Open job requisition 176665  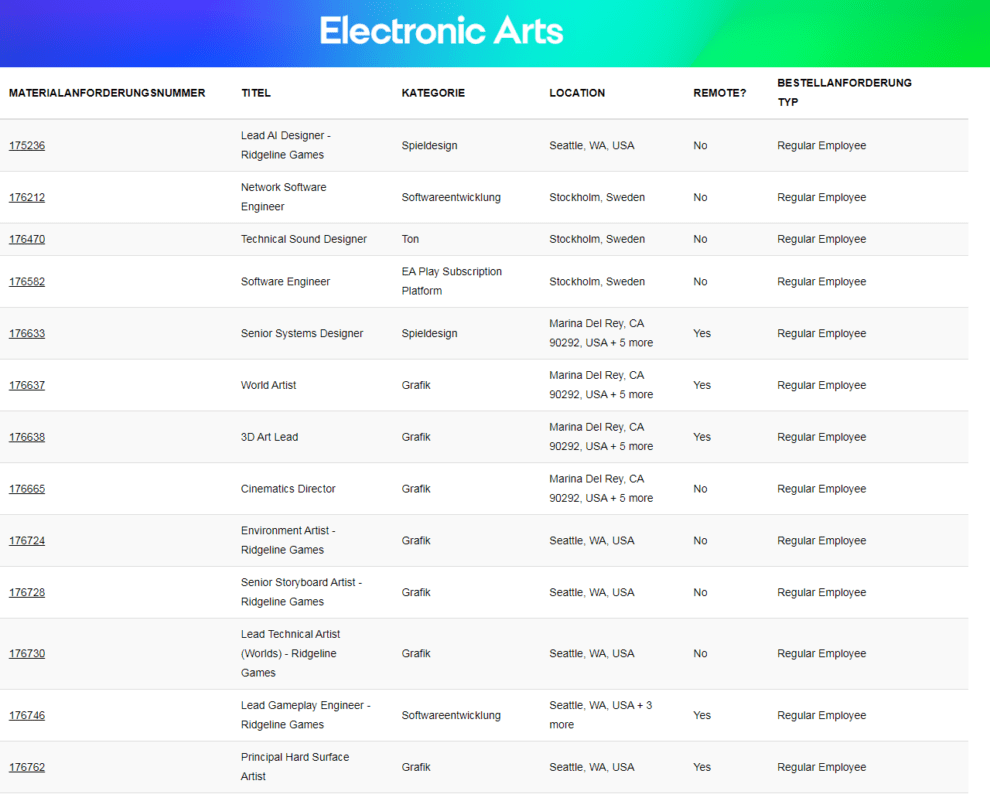tap(27, 489)
